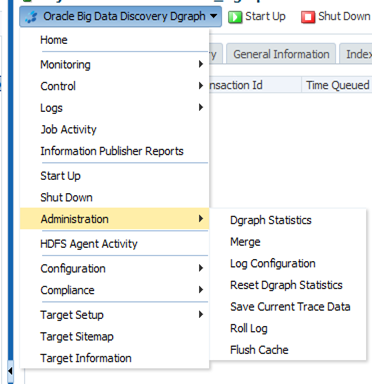Choose the Configuration menu entry
The width and height of the screenshot is (372, 384).
(114, 268)
